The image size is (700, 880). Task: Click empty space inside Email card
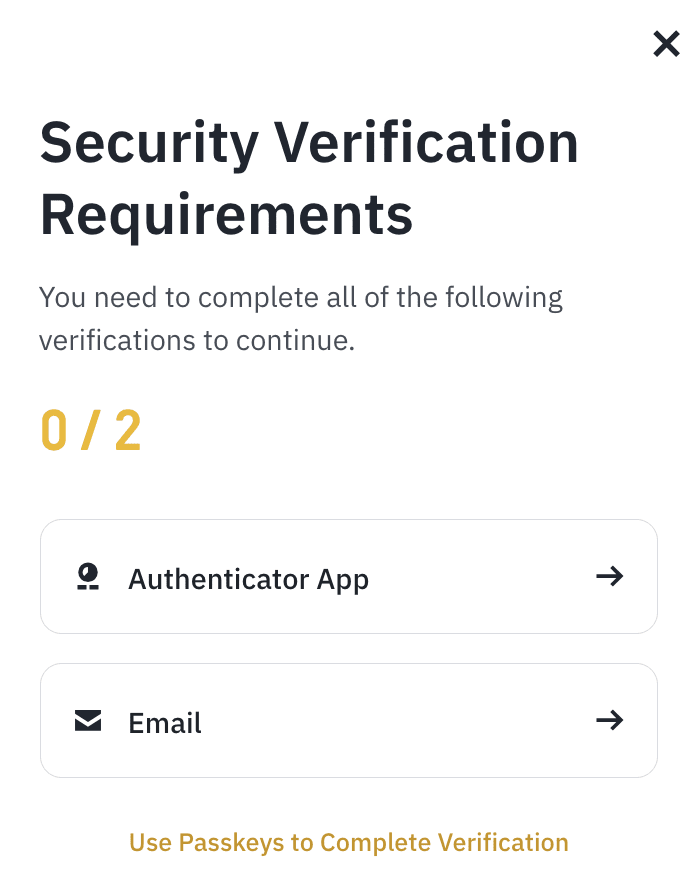point(420,721)
